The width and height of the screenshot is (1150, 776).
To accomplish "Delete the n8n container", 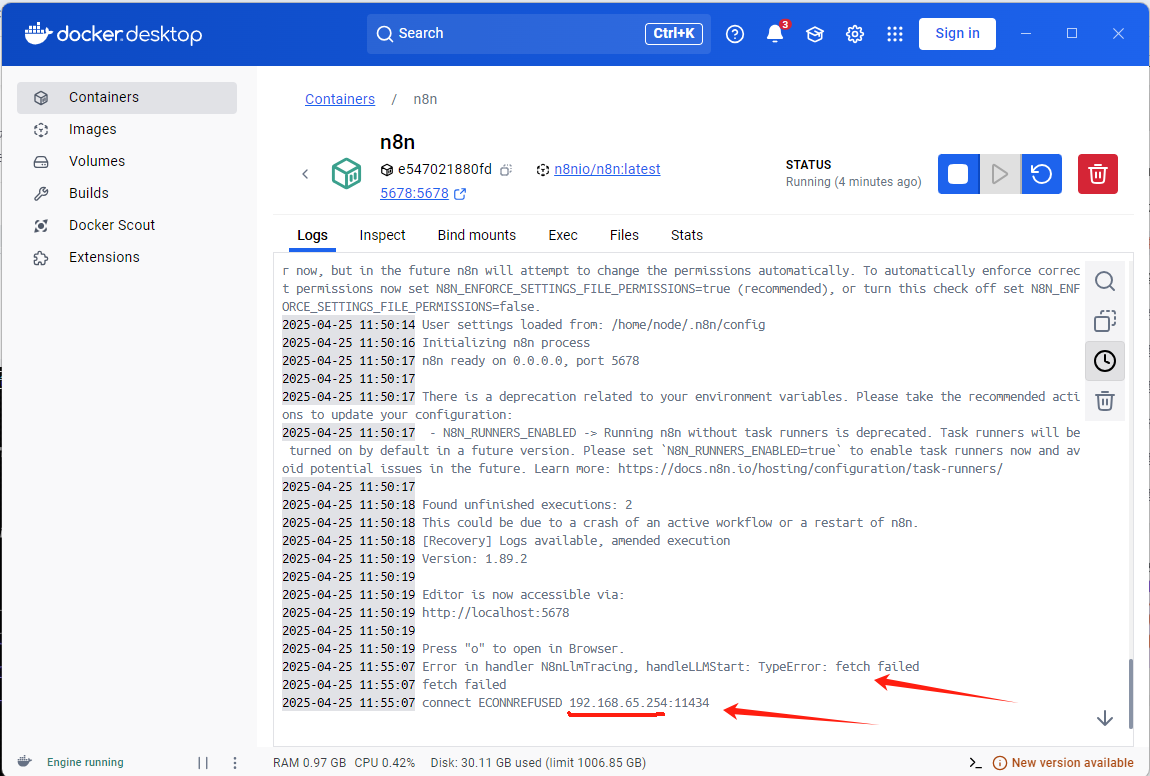I will tap(1097, 174).
